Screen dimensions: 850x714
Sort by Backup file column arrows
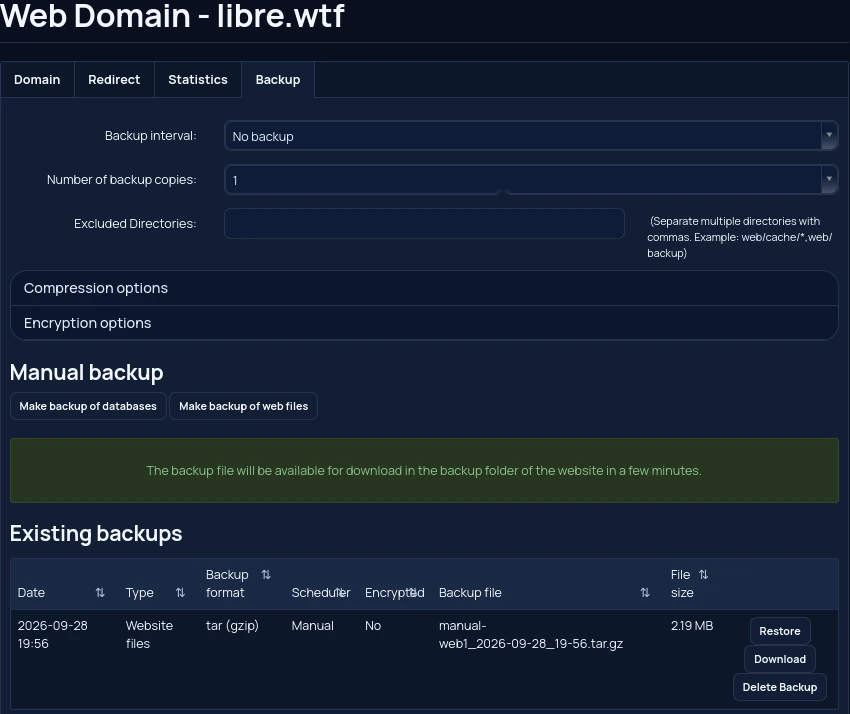tap(645, 593)
